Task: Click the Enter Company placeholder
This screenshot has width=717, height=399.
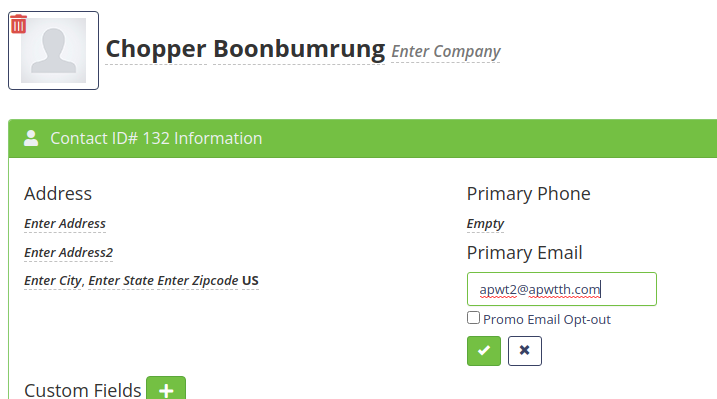Action: (x=446, y=52)
